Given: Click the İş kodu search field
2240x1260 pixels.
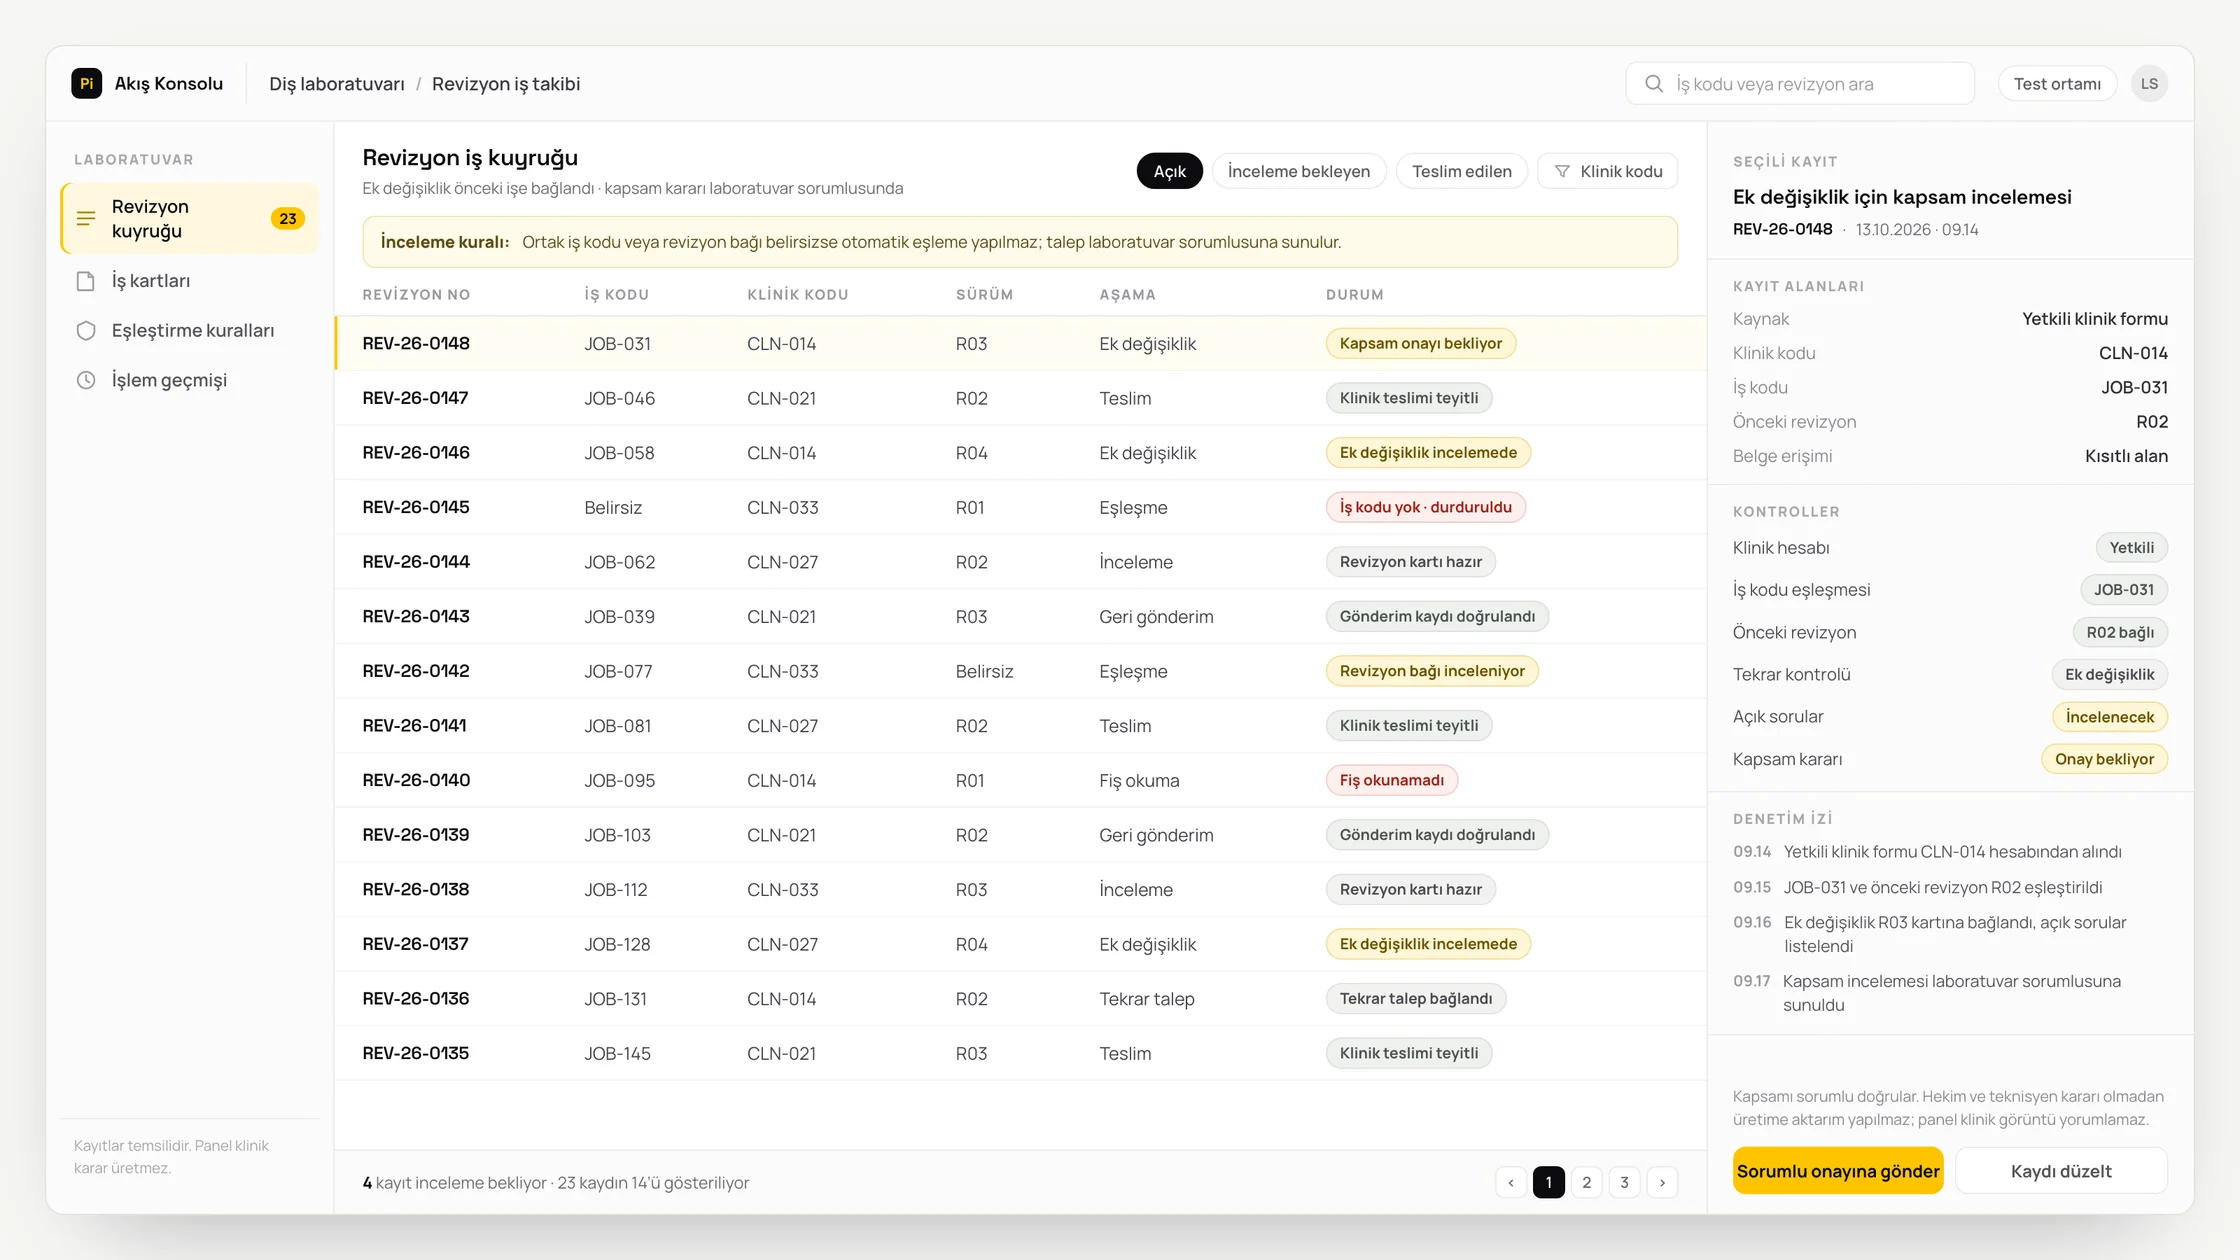Looking at the screenshot, I should pyautogui.click(x=1800, y=84).
